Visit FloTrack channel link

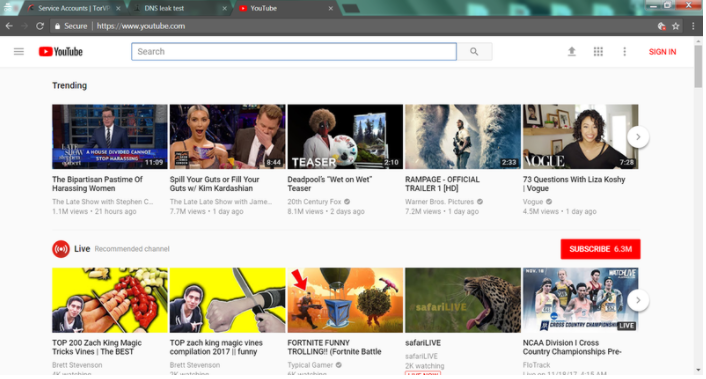coord(536,365)
